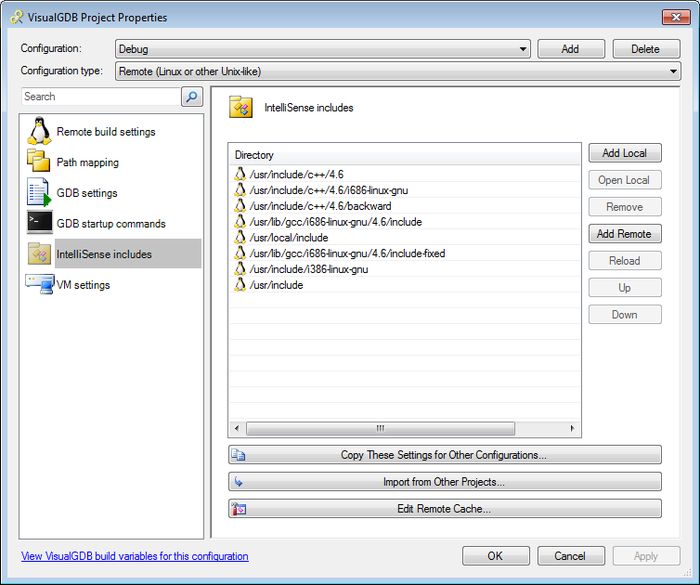Click the IntelliSense includes header icon

pos(241,107)
